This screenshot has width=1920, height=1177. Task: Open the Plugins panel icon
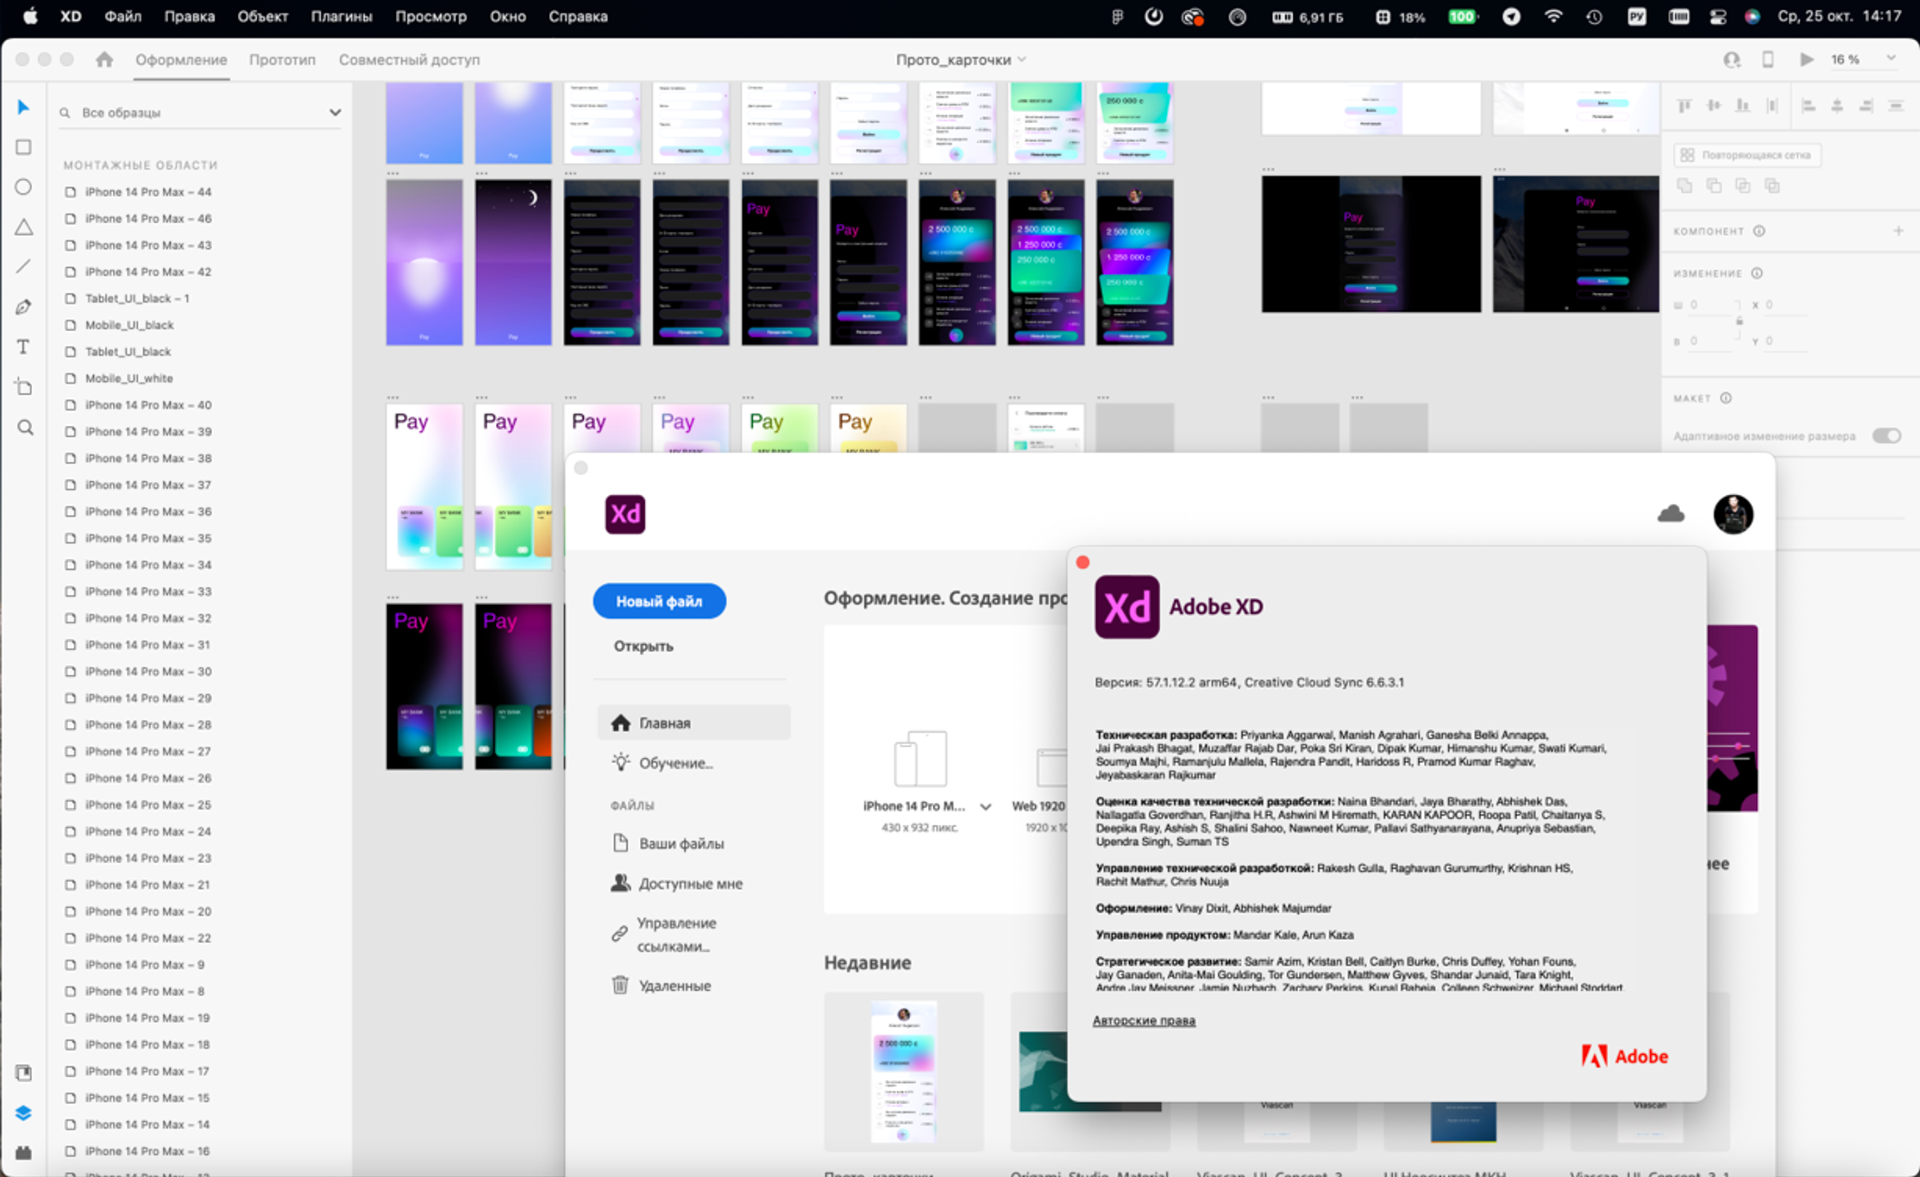tap(23, 1152)
